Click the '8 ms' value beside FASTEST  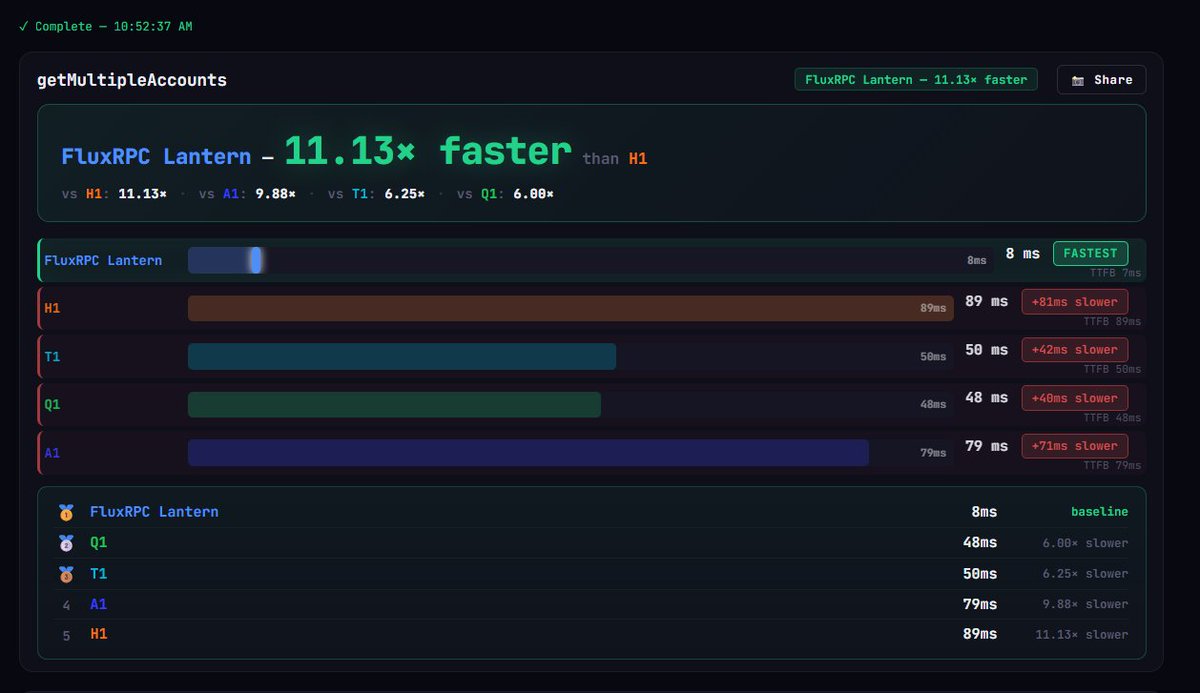tap(1023, 253)
